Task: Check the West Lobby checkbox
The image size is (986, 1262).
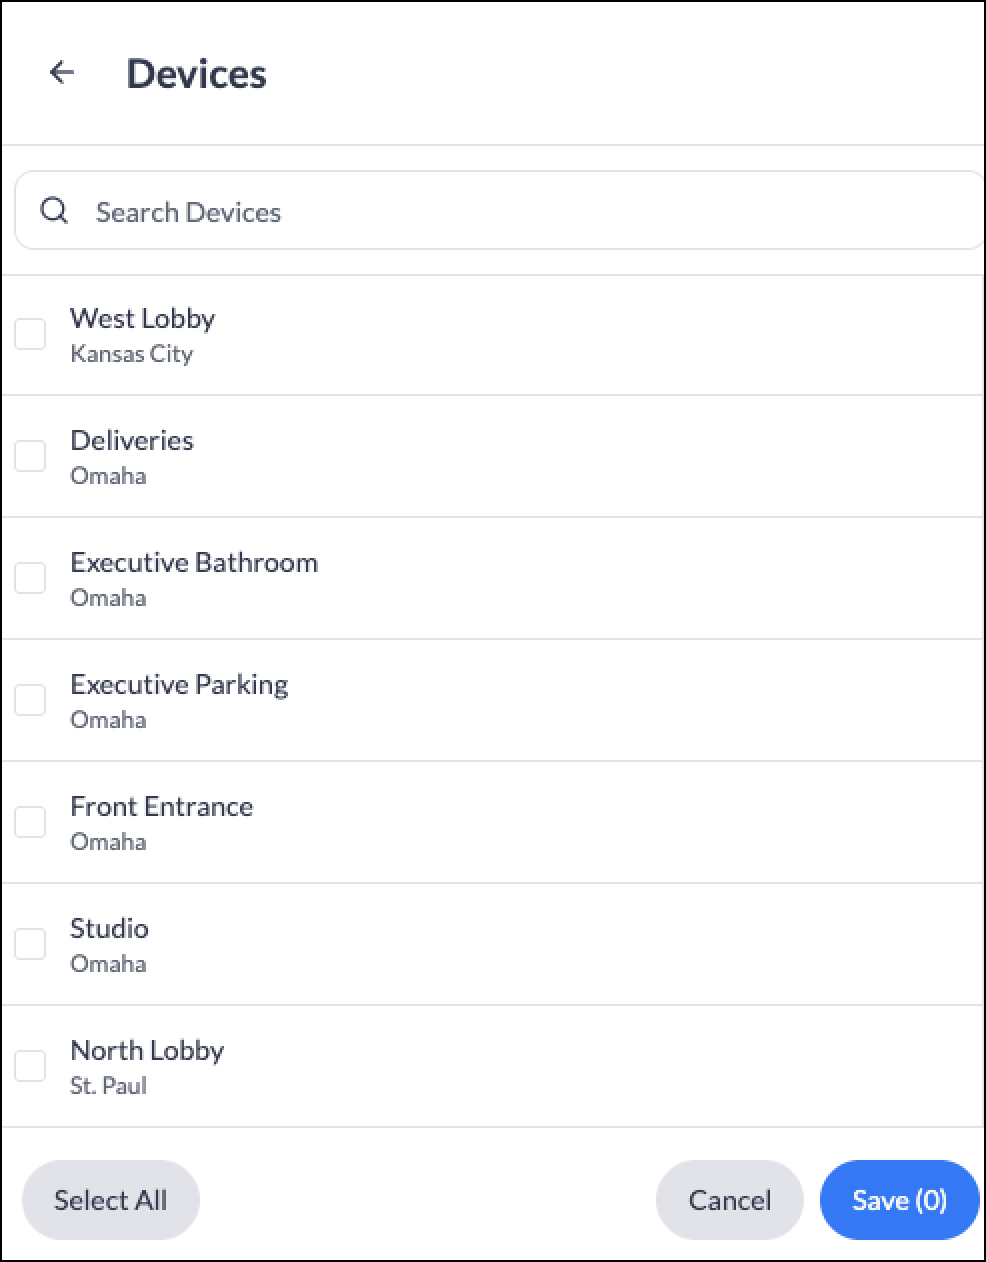Action: click(x=30, y=334)
